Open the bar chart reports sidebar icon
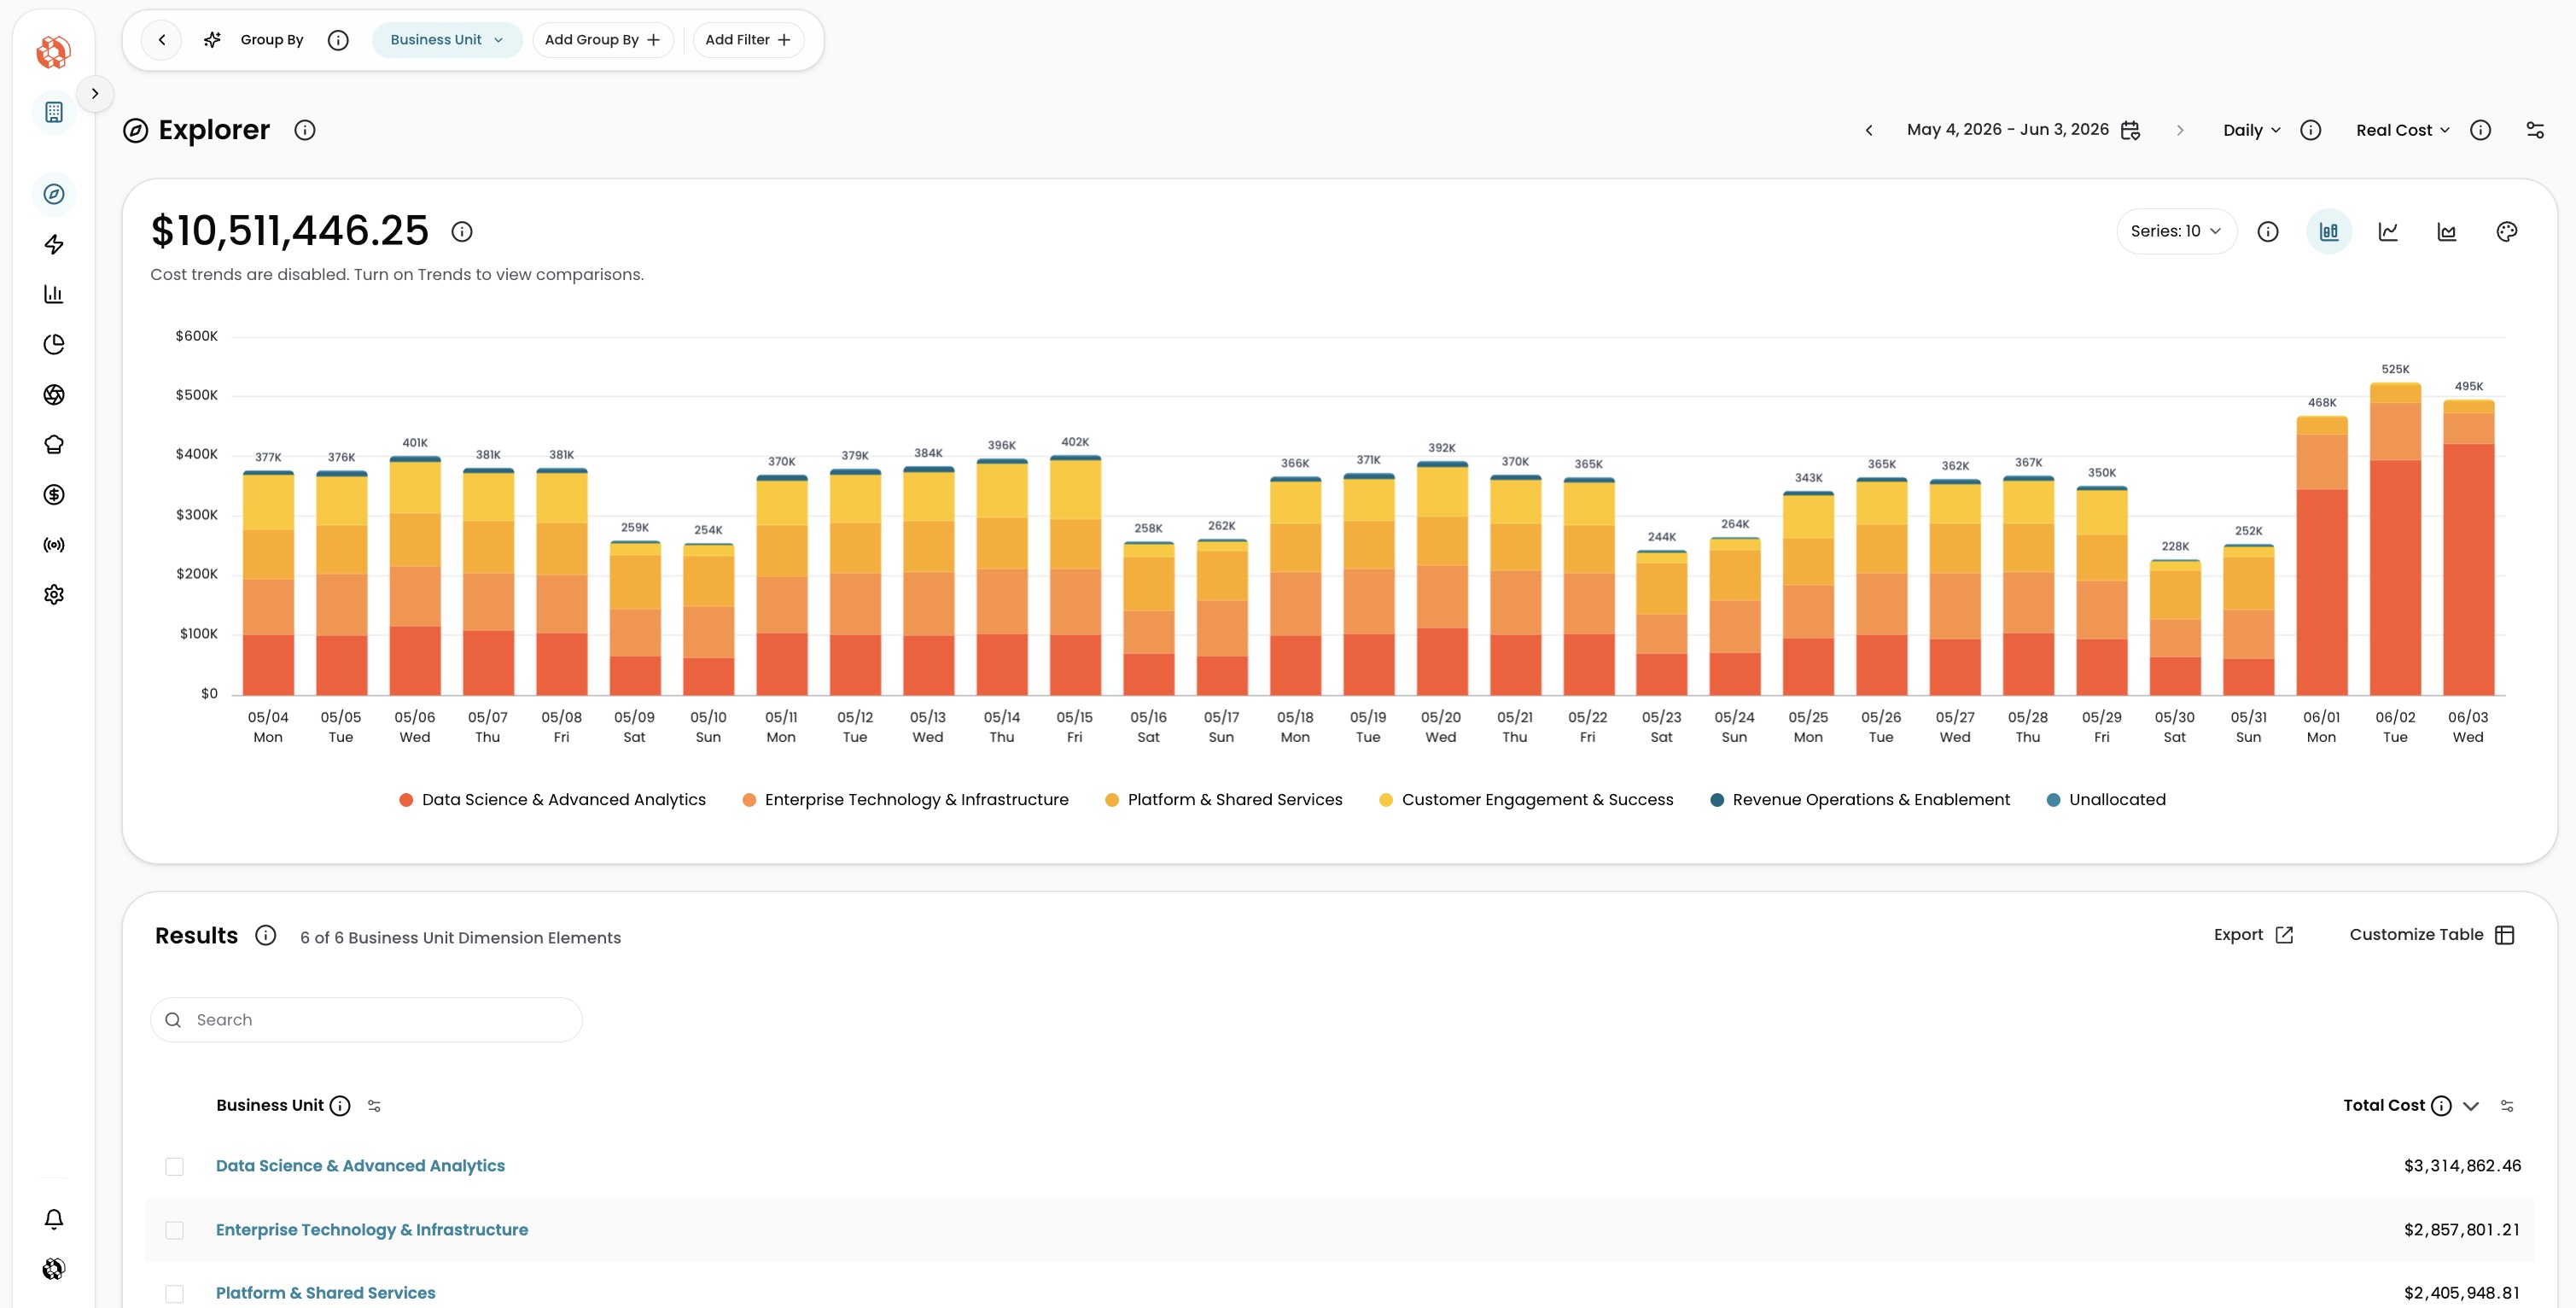 (x=54, y=294)
